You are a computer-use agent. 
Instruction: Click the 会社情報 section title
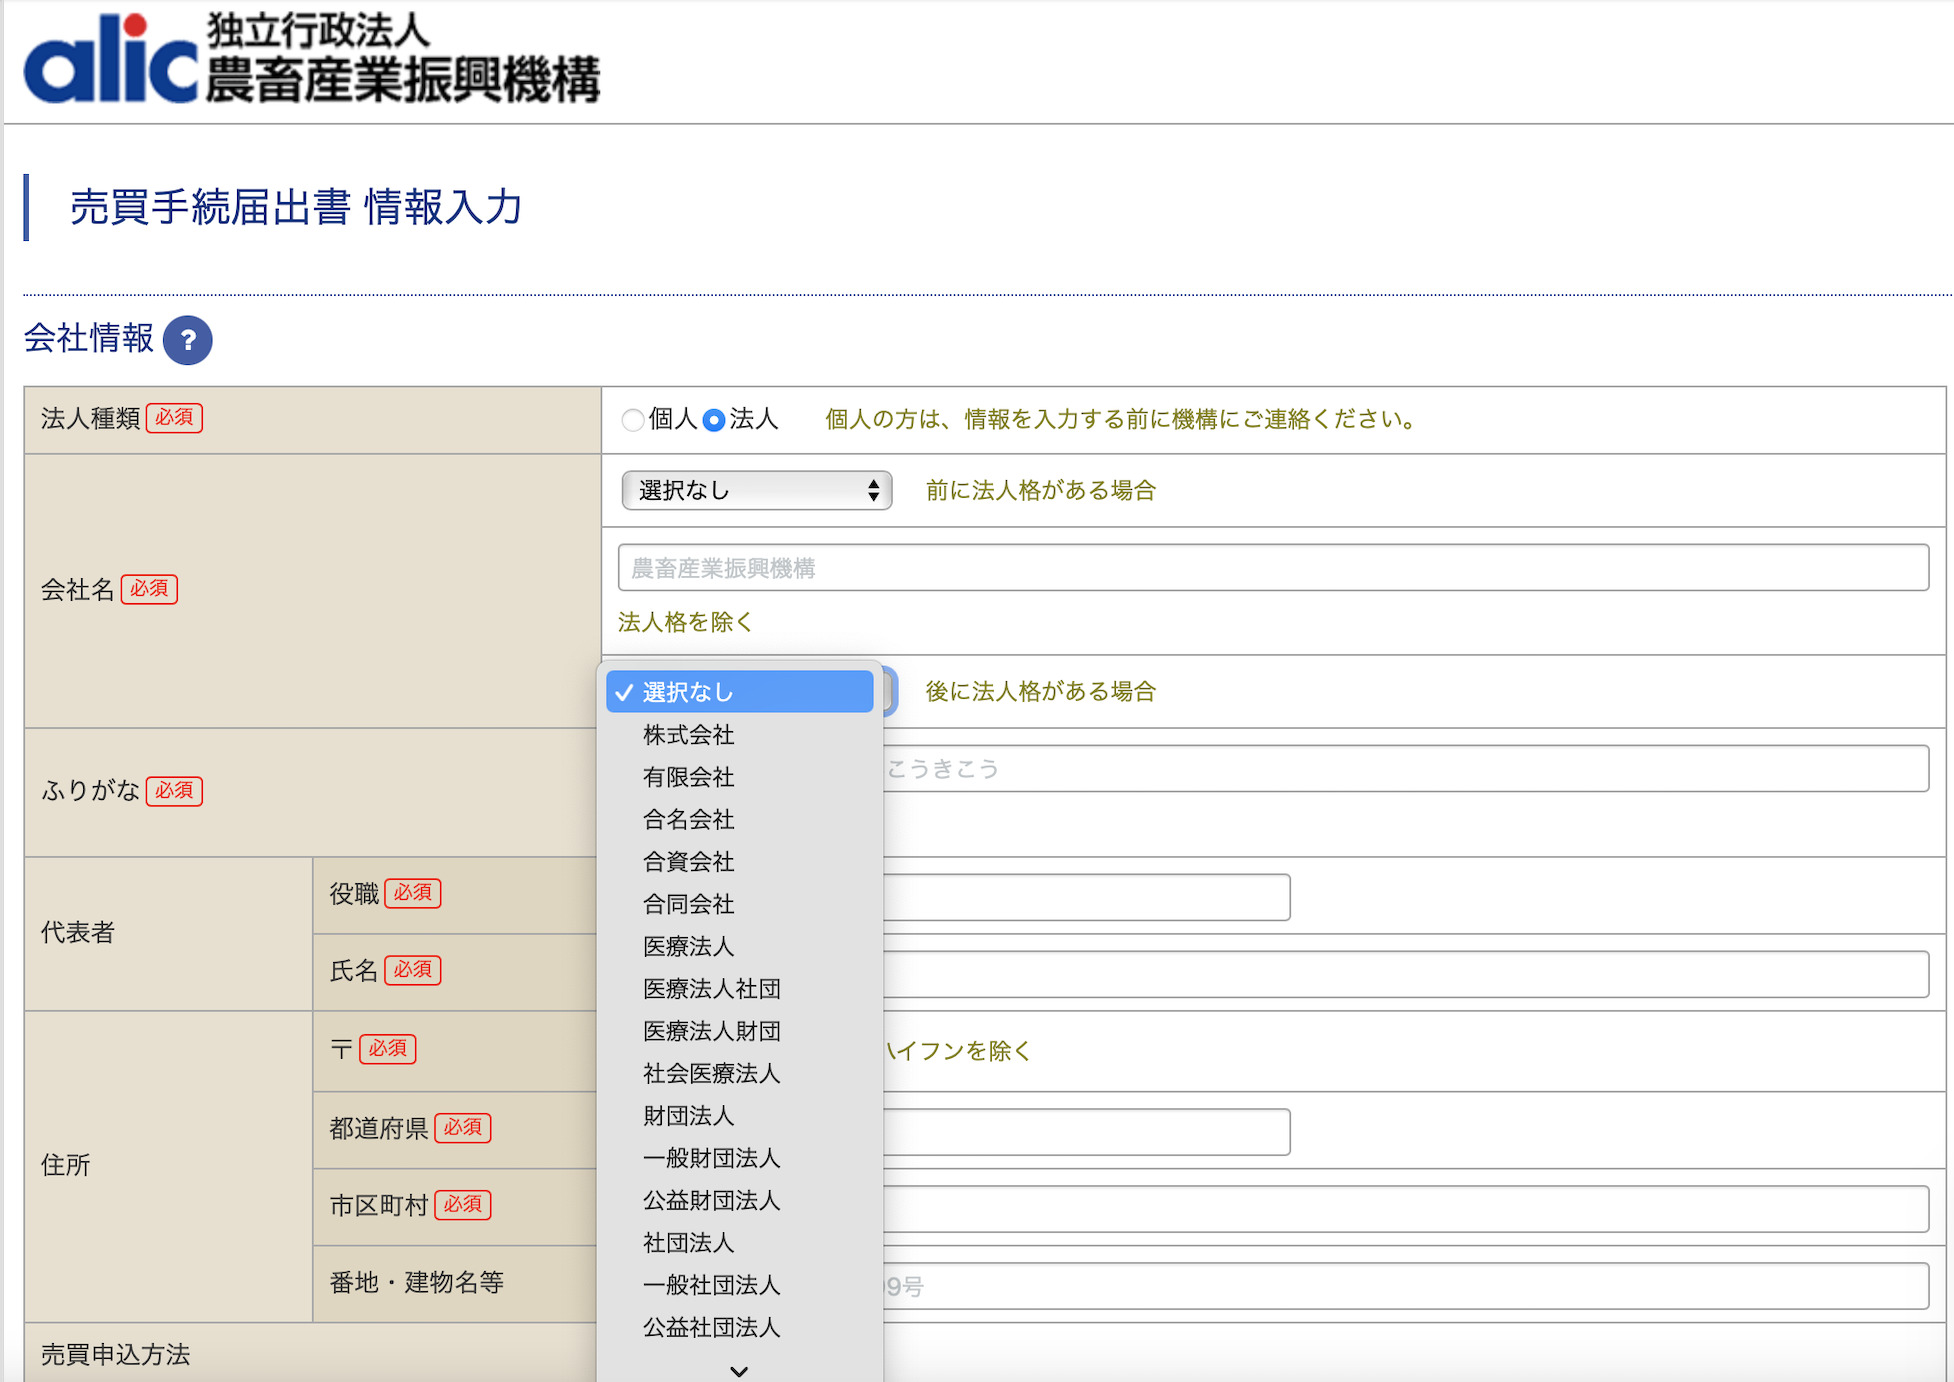point(89,338)
